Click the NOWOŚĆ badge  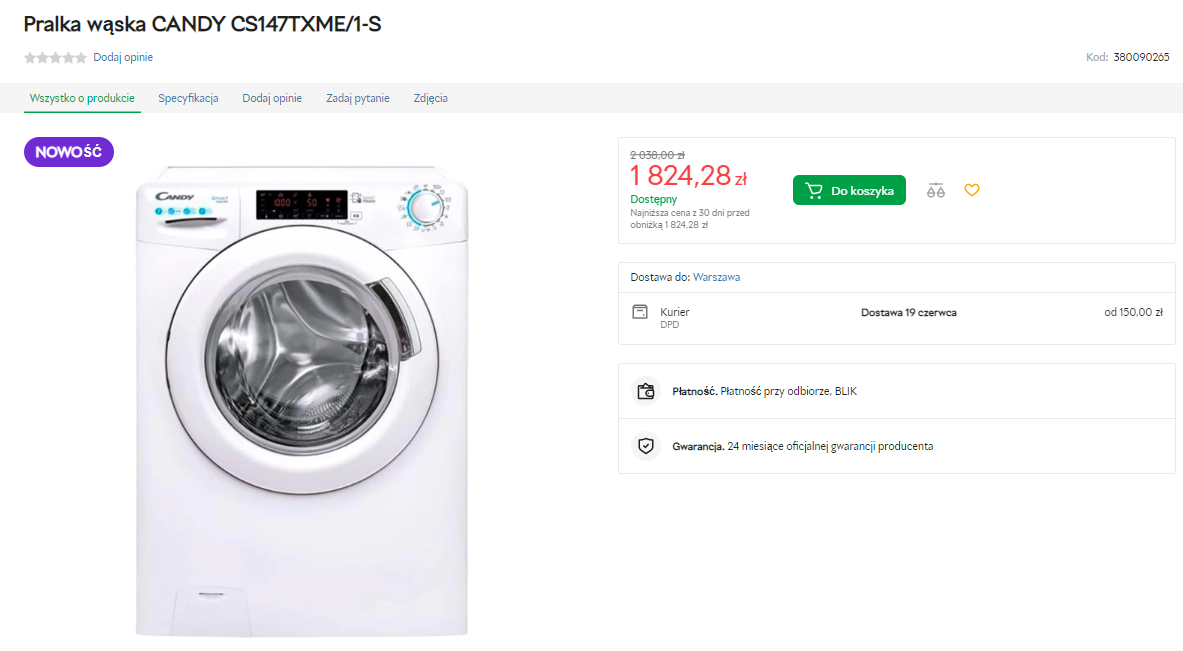coord(69,152)
